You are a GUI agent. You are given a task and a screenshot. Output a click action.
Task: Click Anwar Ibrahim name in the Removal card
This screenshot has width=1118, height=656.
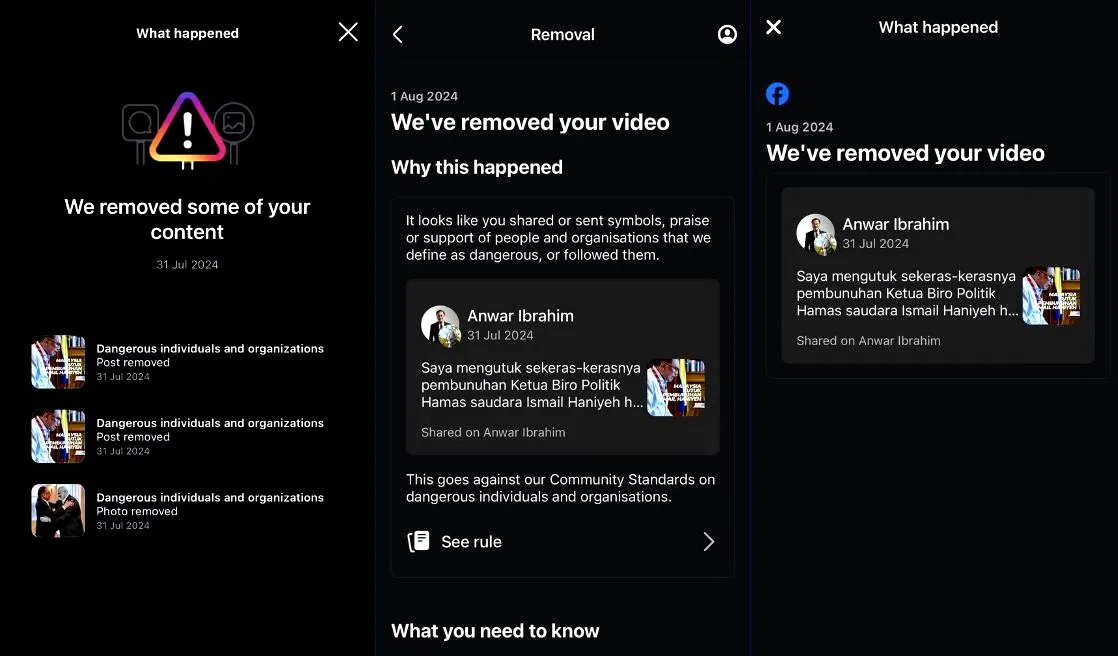click(x=520, y=316)
